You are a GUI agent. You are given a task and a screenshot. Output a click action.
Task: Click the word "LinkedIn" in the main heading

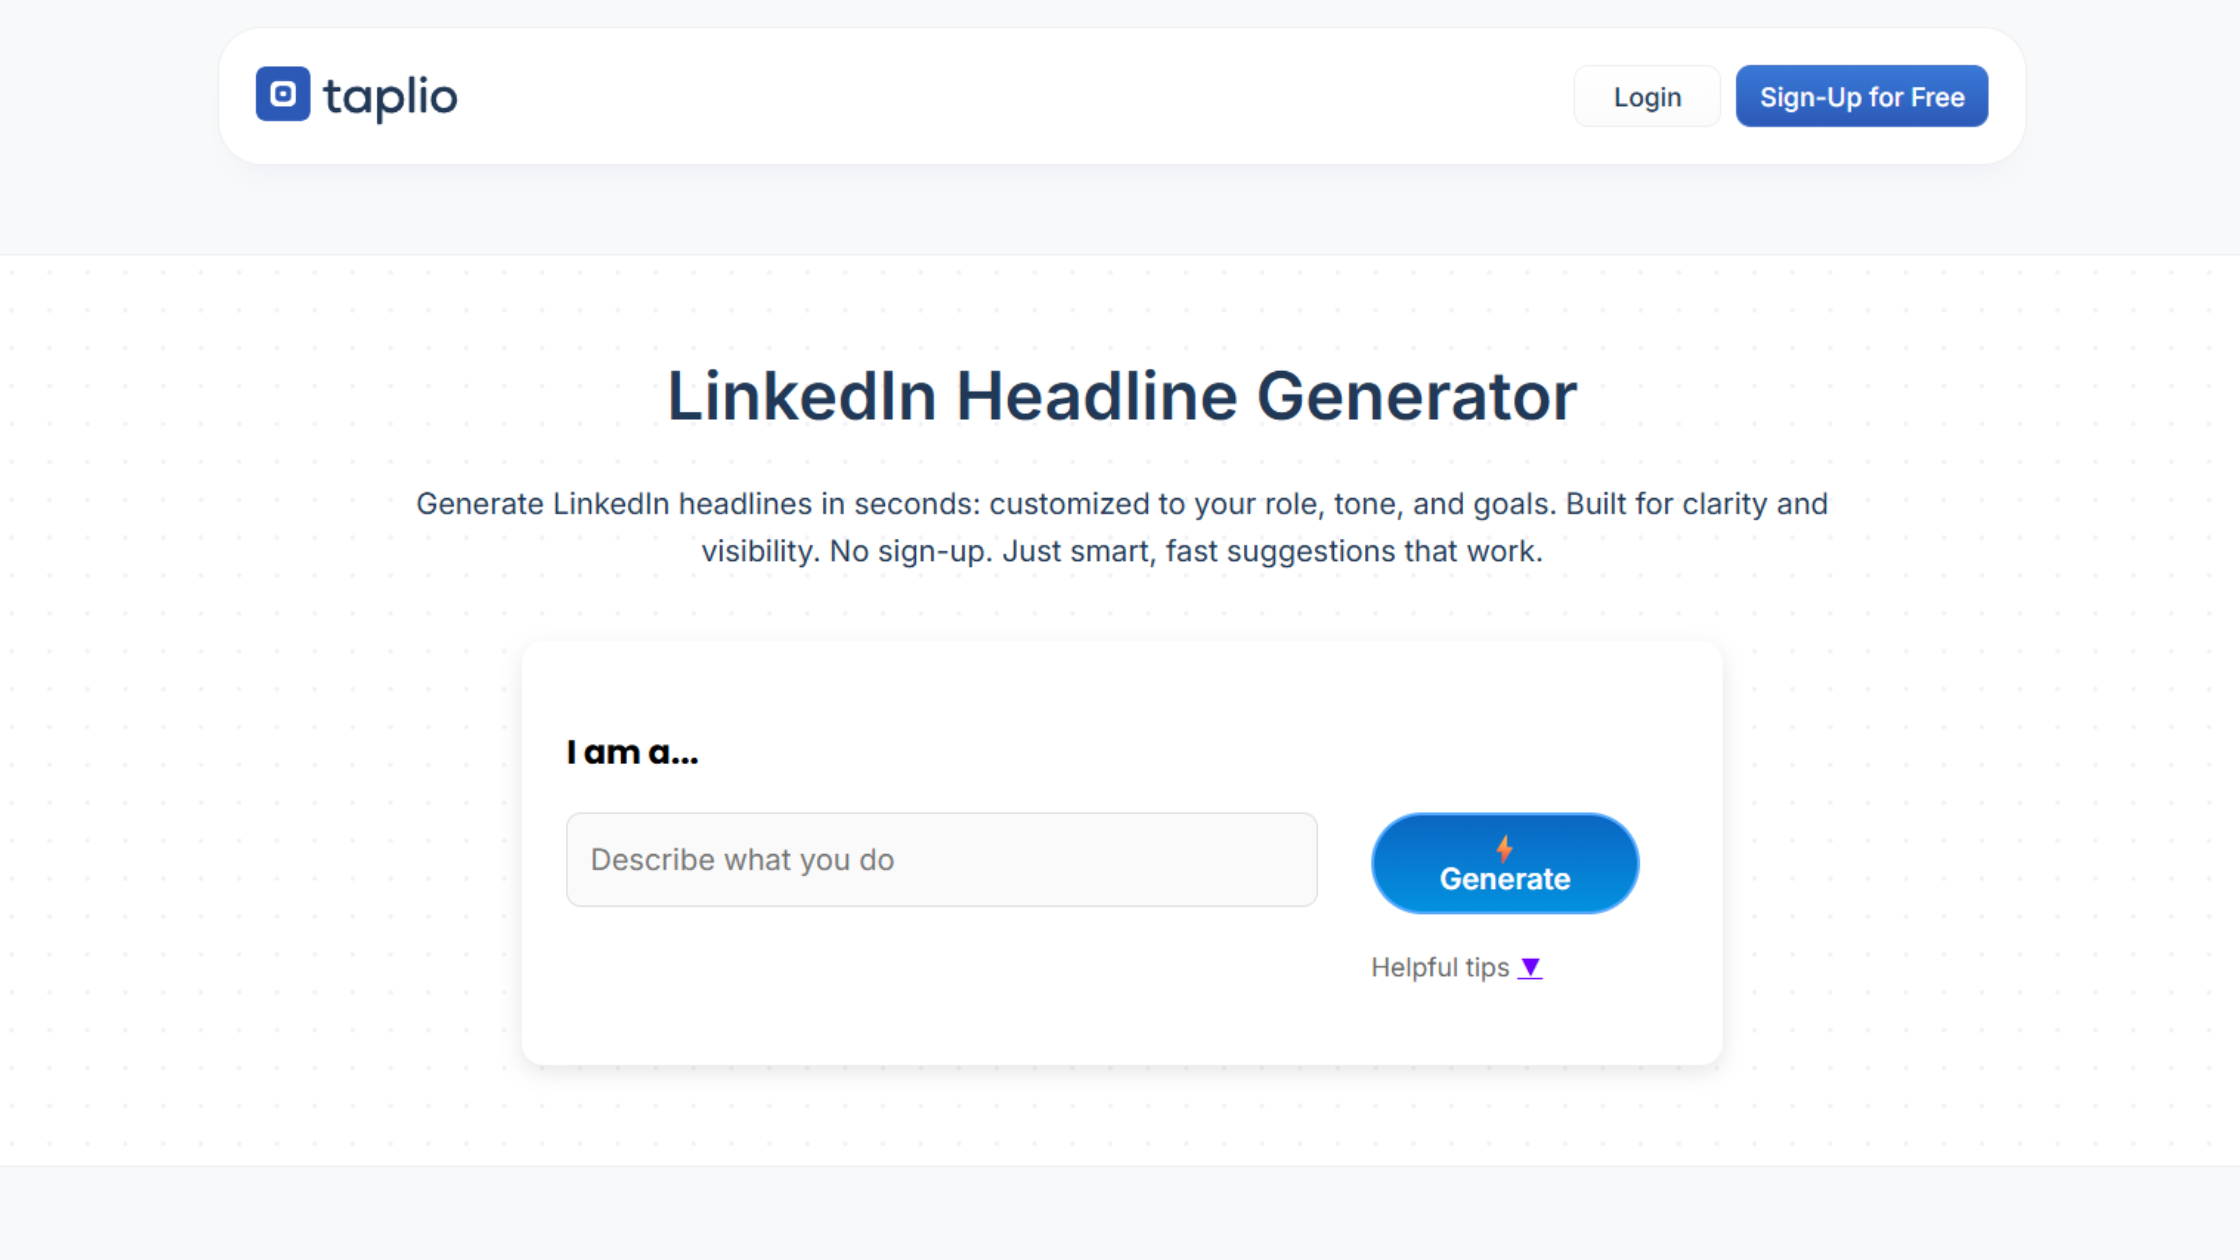coord(801,396)
